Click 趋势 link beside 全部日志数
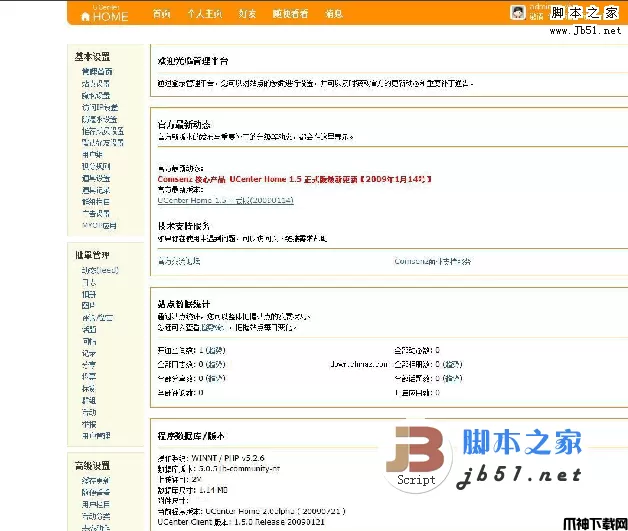The width and height of the screenshot is (628, 531). 217,364
